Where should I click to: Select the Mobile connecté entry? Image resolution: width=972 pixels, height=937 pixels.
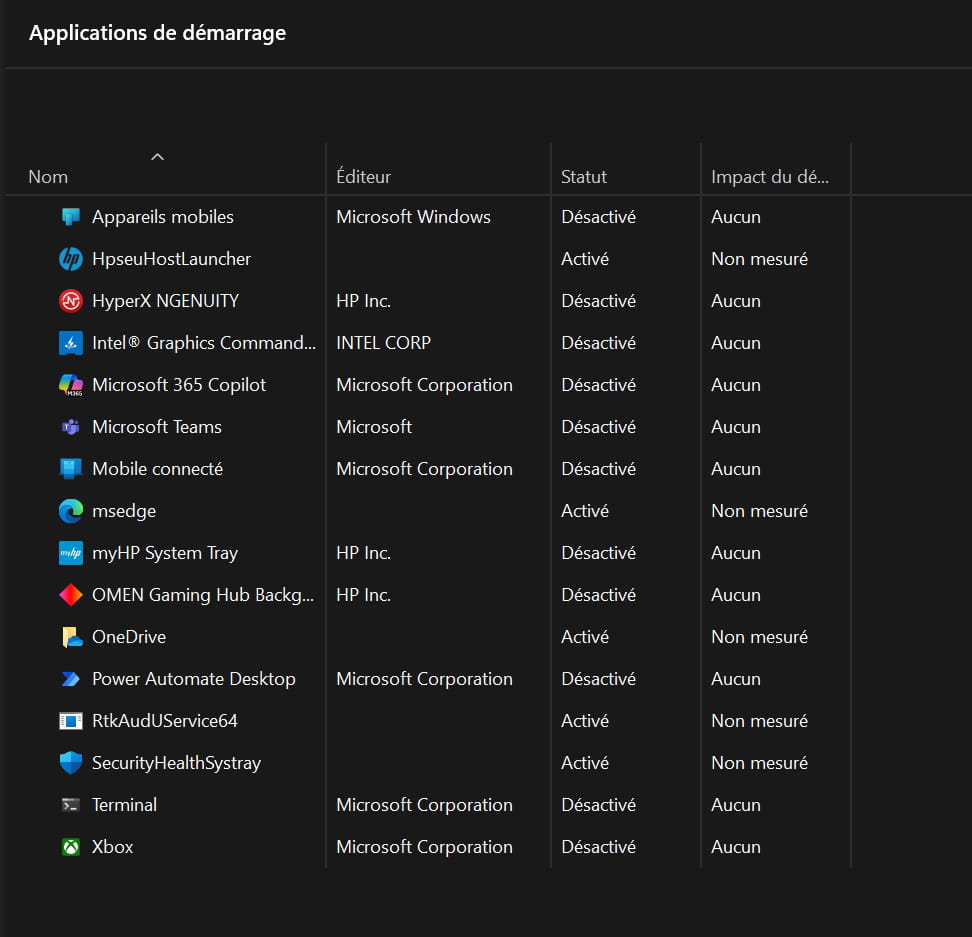tap(157, 469)
